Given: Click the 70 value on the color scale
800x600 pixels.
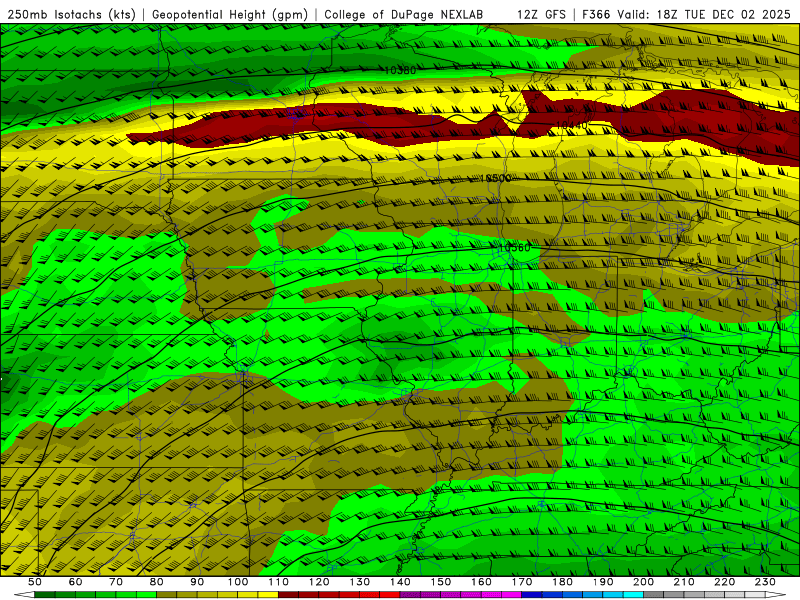Looking at the screenshot, I should (116, 582).
